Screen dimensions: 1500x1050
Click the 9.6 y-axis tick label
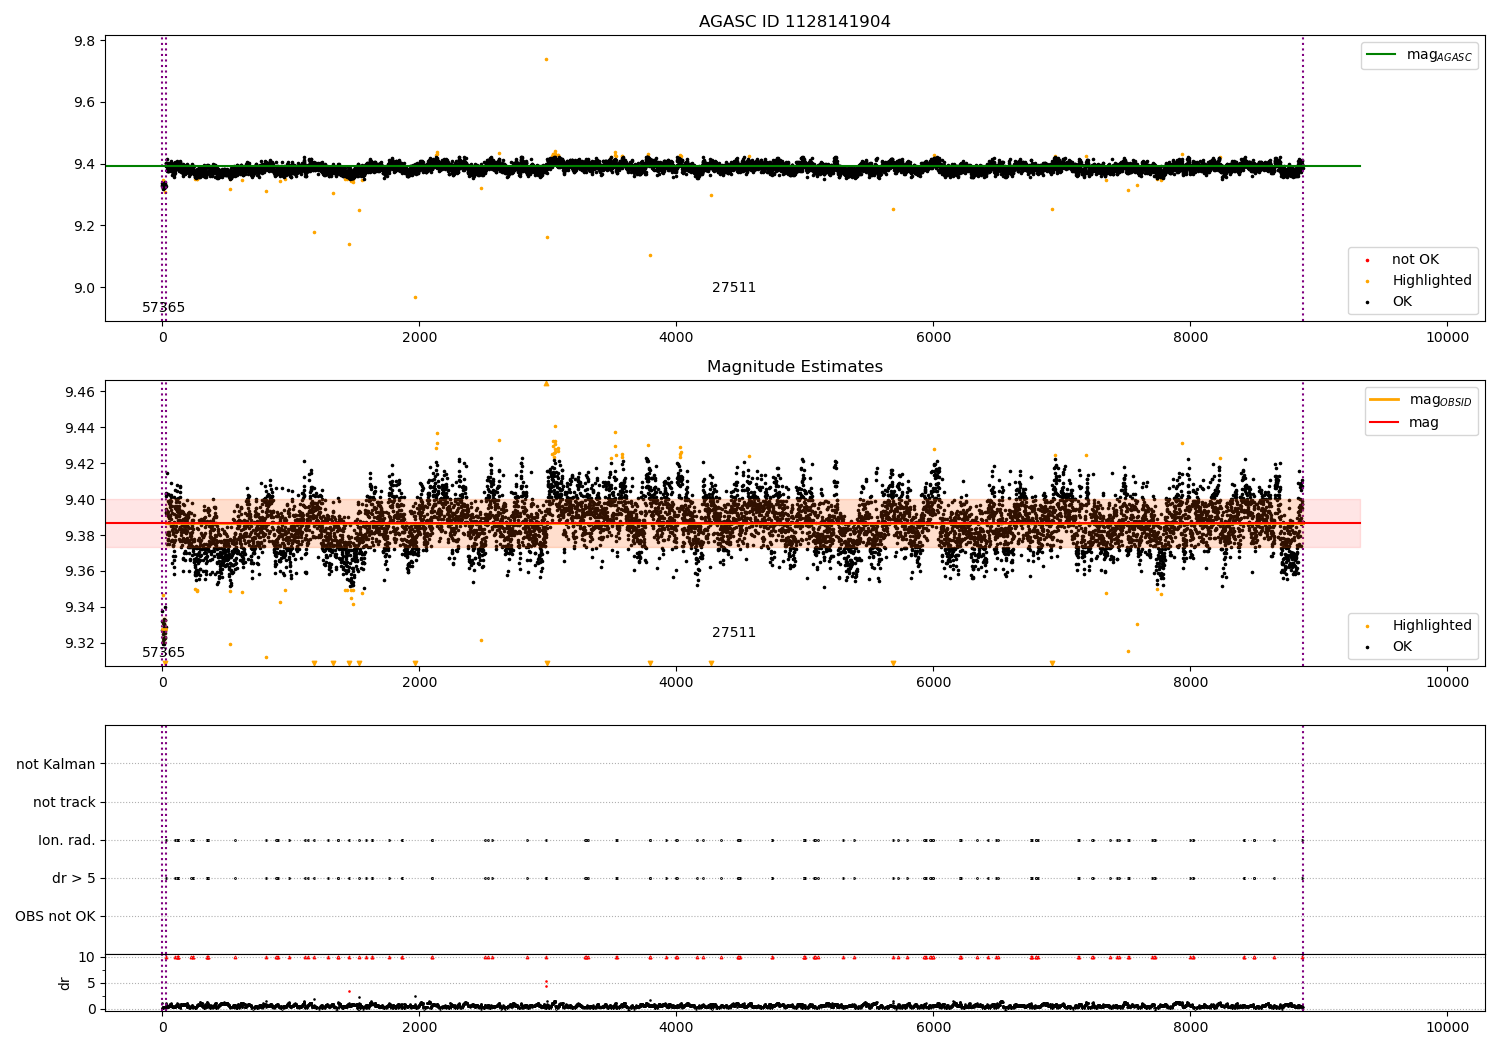[84, 103]
